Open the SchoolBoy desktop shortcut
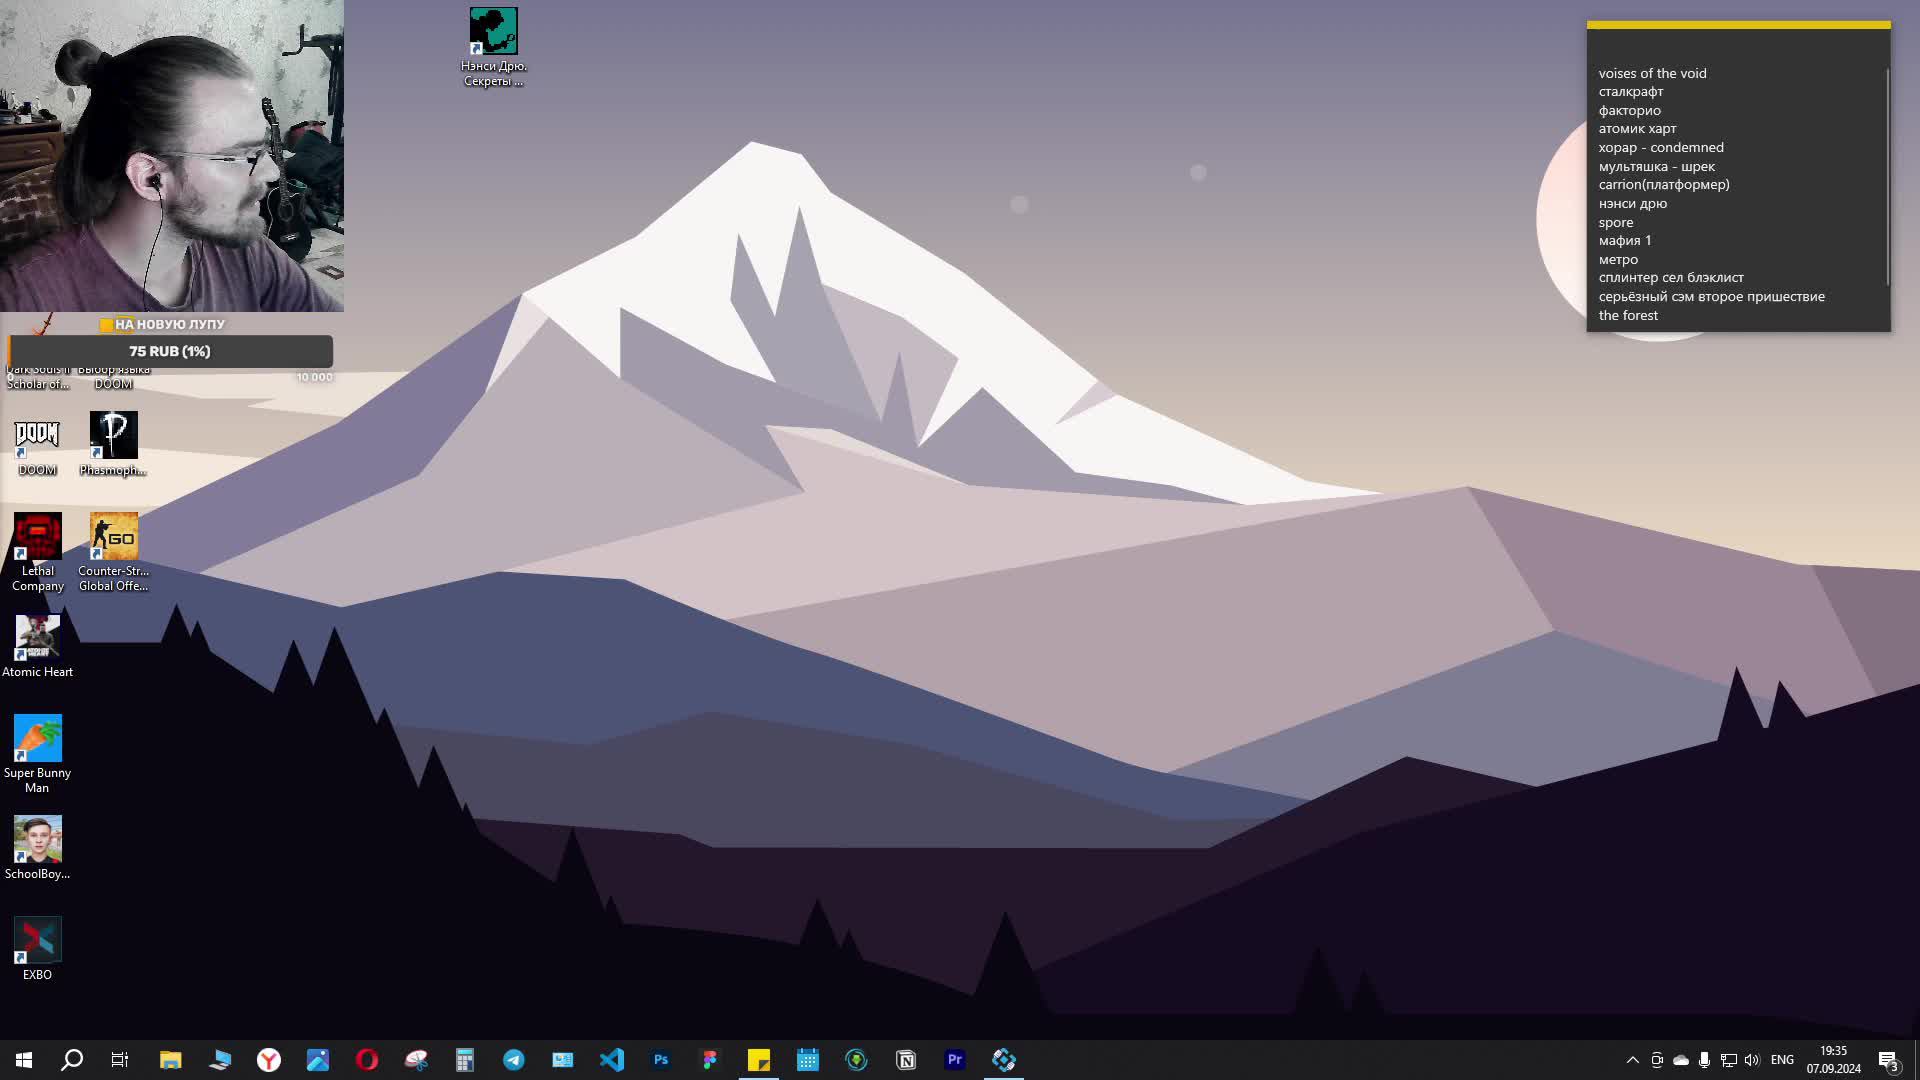 point(37,840)
